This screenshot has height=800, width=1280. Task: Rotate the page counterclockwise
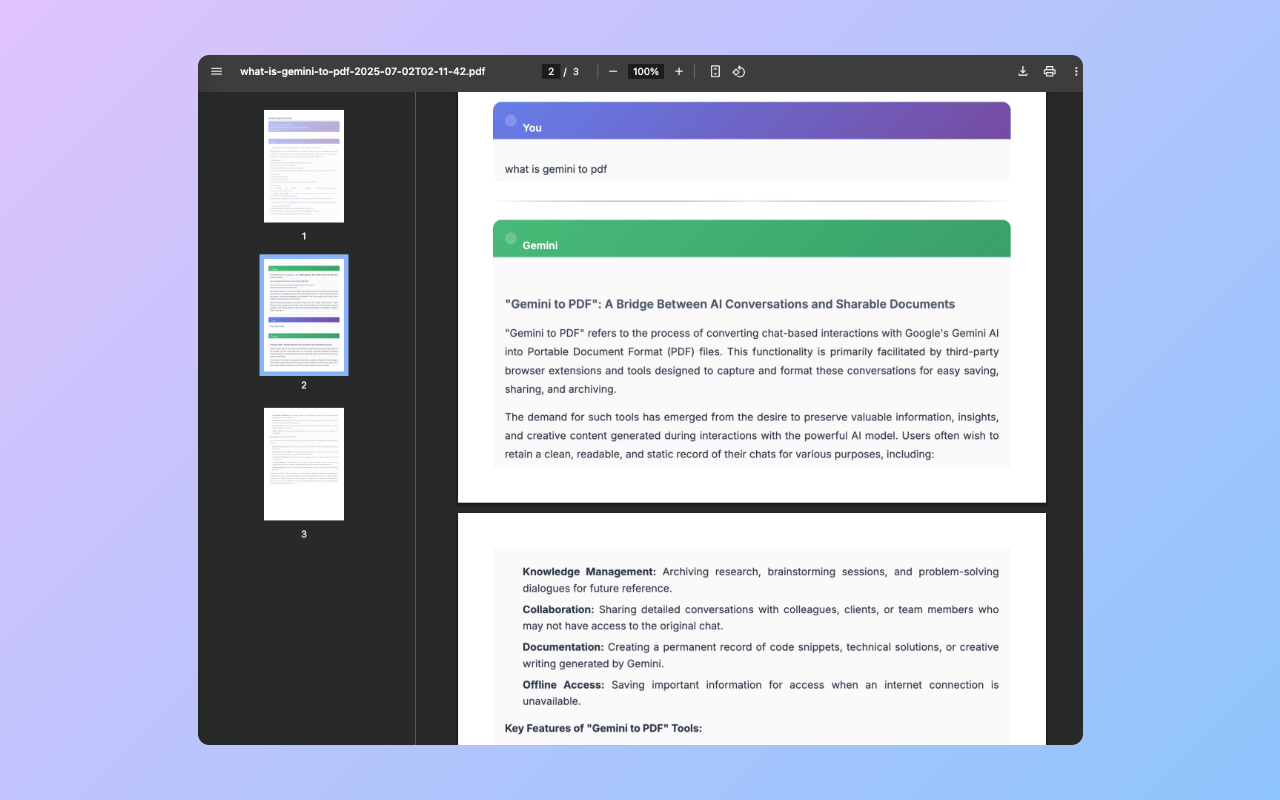coord(739,71)
